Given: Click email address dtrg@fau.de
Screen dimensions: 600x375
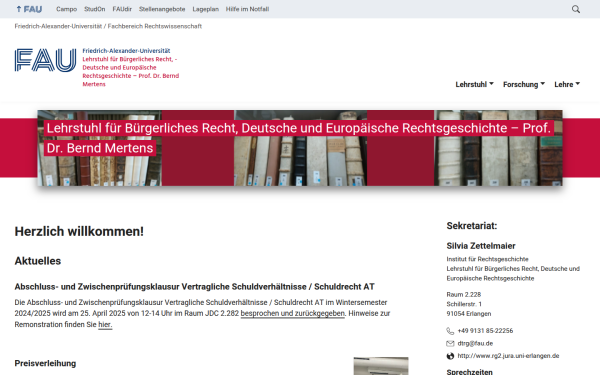Looking at the screenshot, I should 475,344.
